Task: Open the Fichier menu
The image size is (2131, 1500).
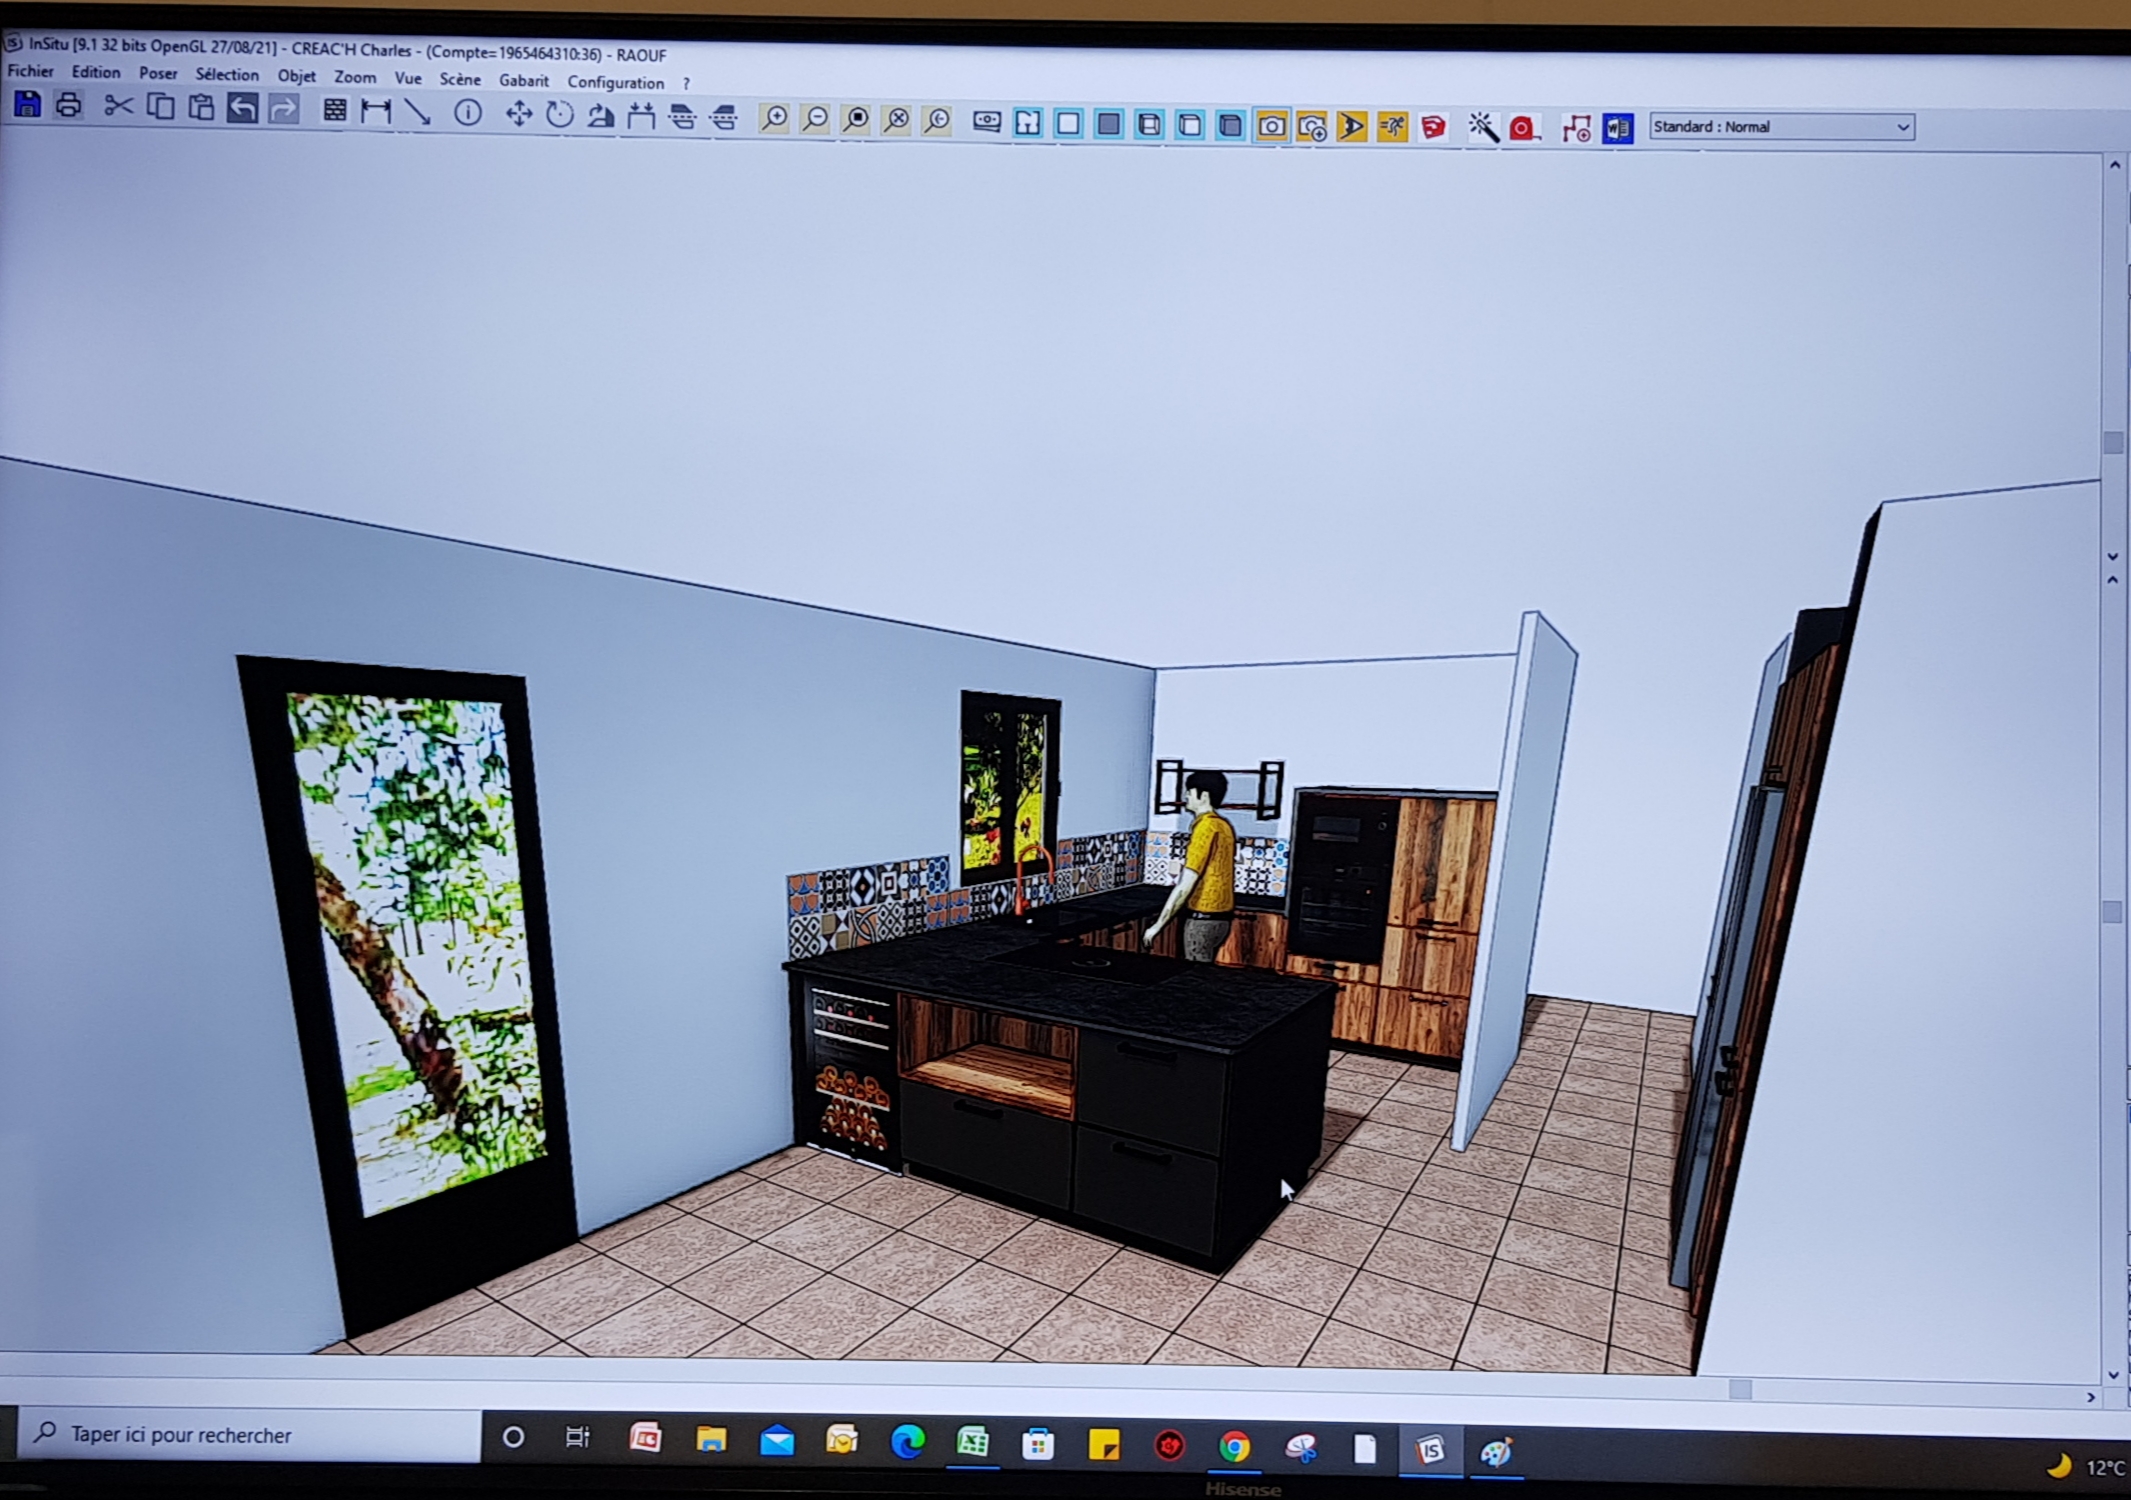Action: click(x=30, y=71)
